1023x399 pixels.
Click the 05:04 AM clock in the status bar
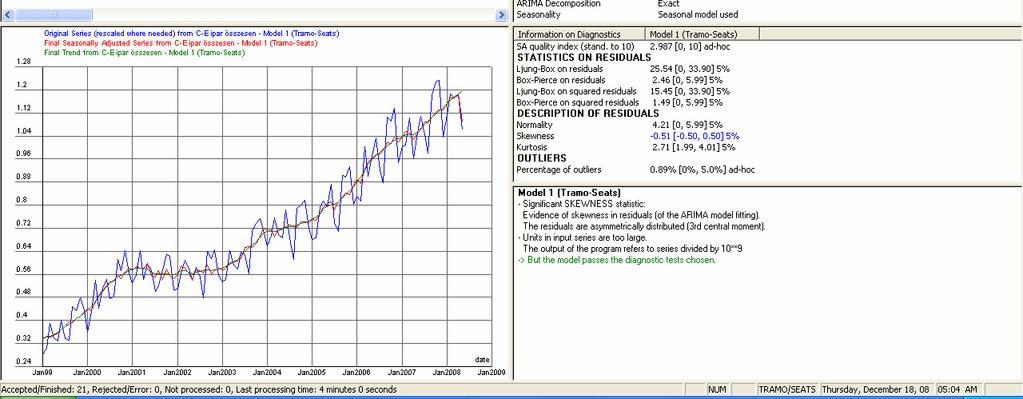[957, 389]
